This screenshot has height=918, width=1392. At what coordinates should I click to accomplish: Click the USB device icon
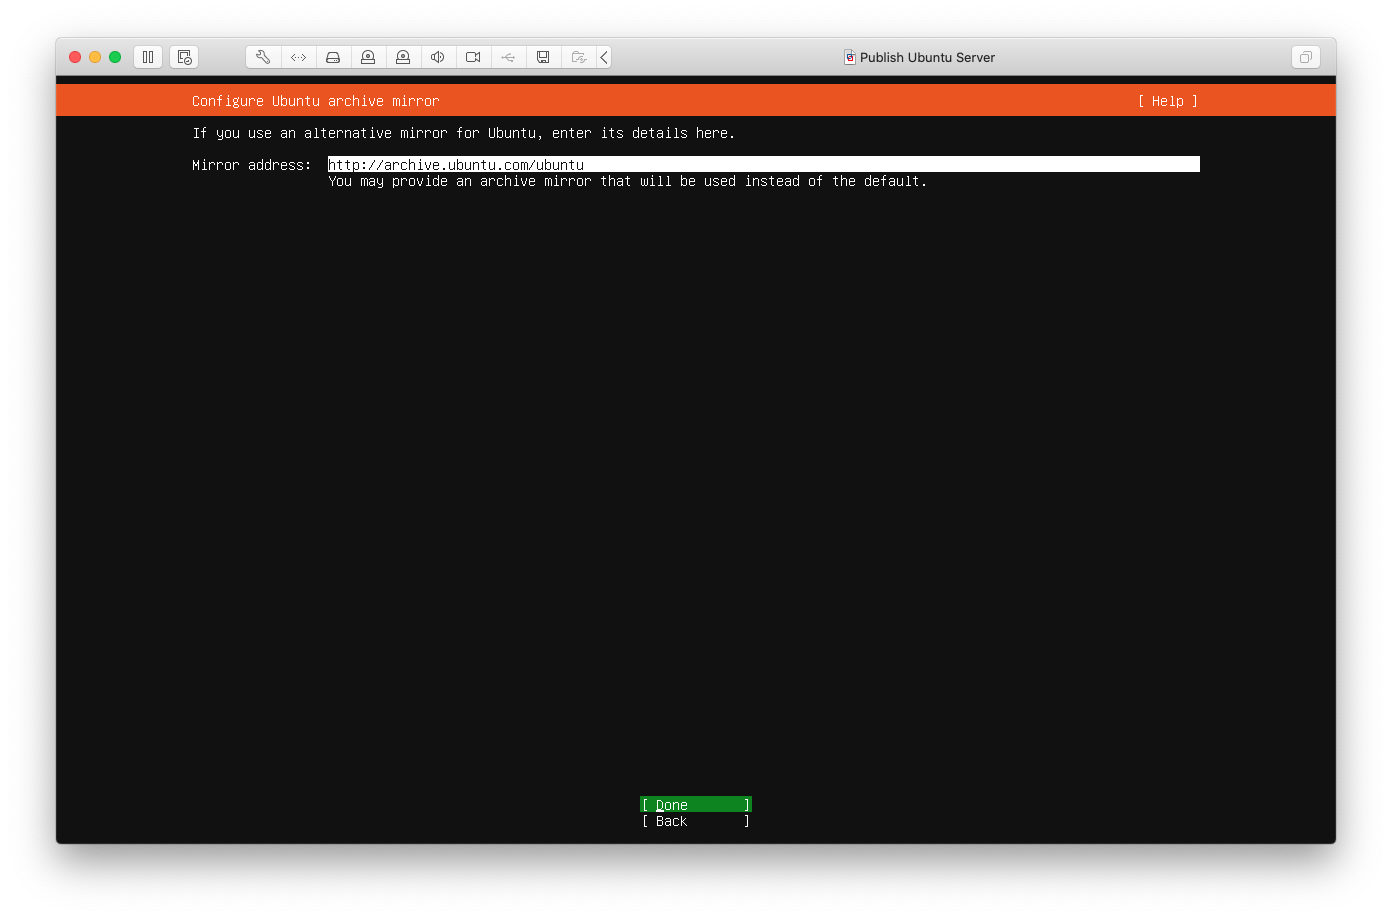pos(508,57)
